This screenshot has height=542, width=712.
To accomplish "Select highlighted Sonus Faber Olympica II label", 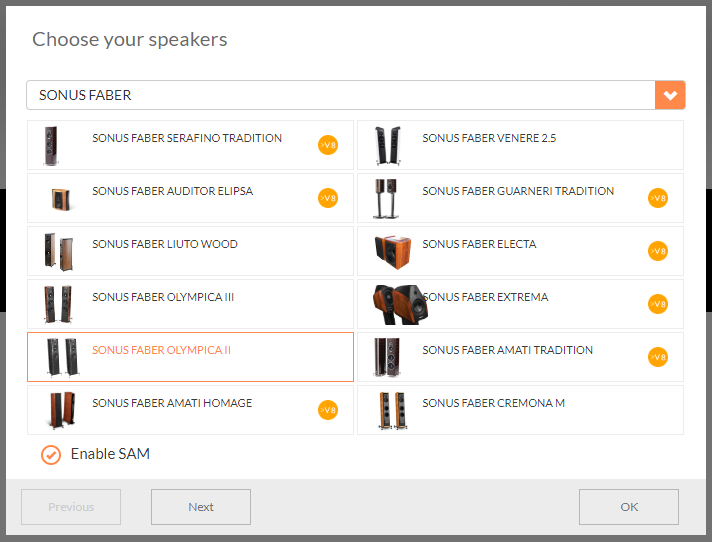I will point(162,350).
